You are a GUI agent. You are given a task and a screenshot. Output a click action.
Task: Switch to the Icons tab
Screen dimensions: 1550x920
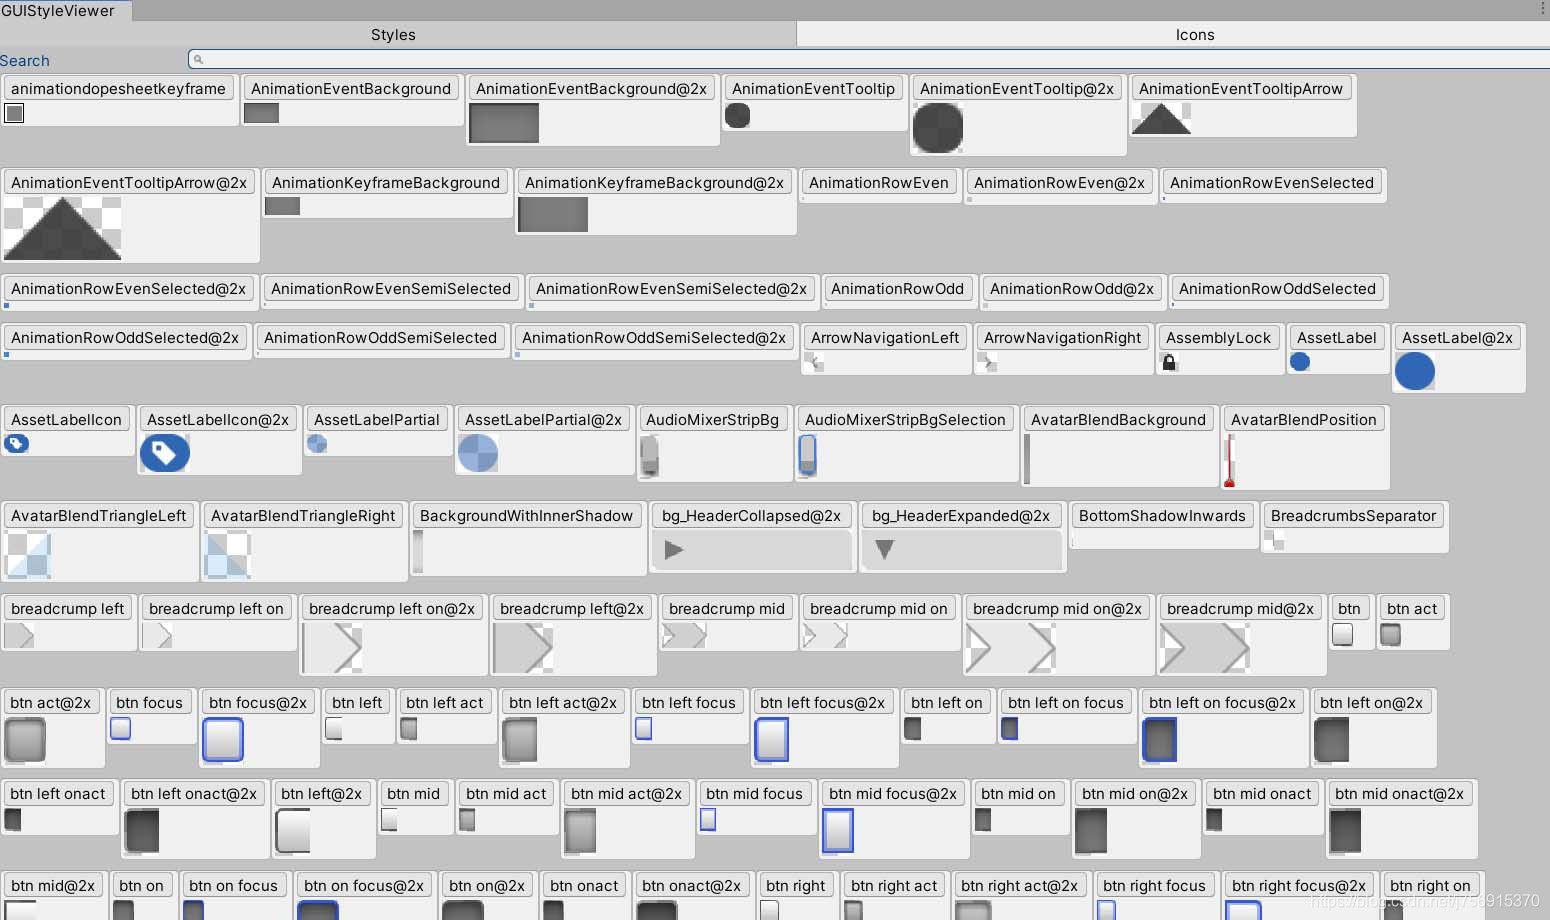point(1195,34)
